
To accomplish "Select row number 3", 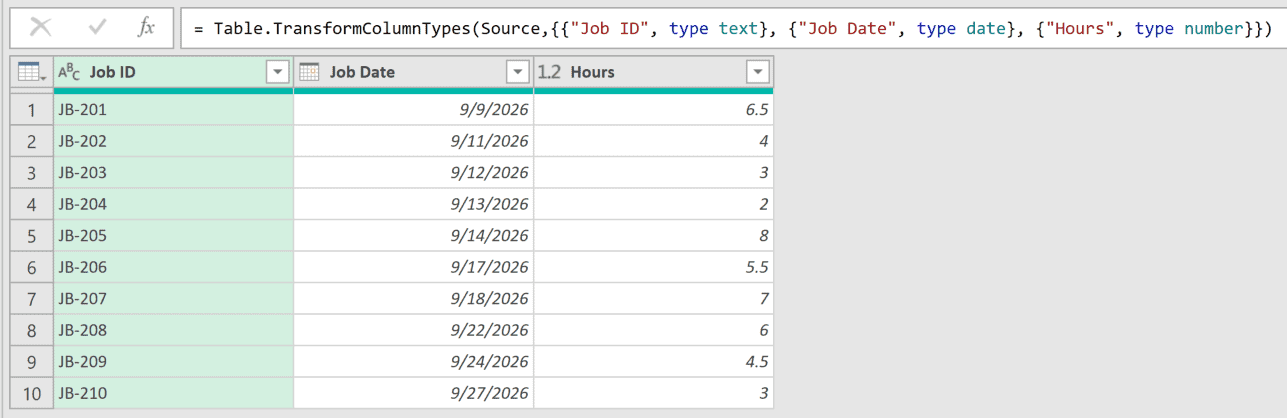I will coord(32,173).
